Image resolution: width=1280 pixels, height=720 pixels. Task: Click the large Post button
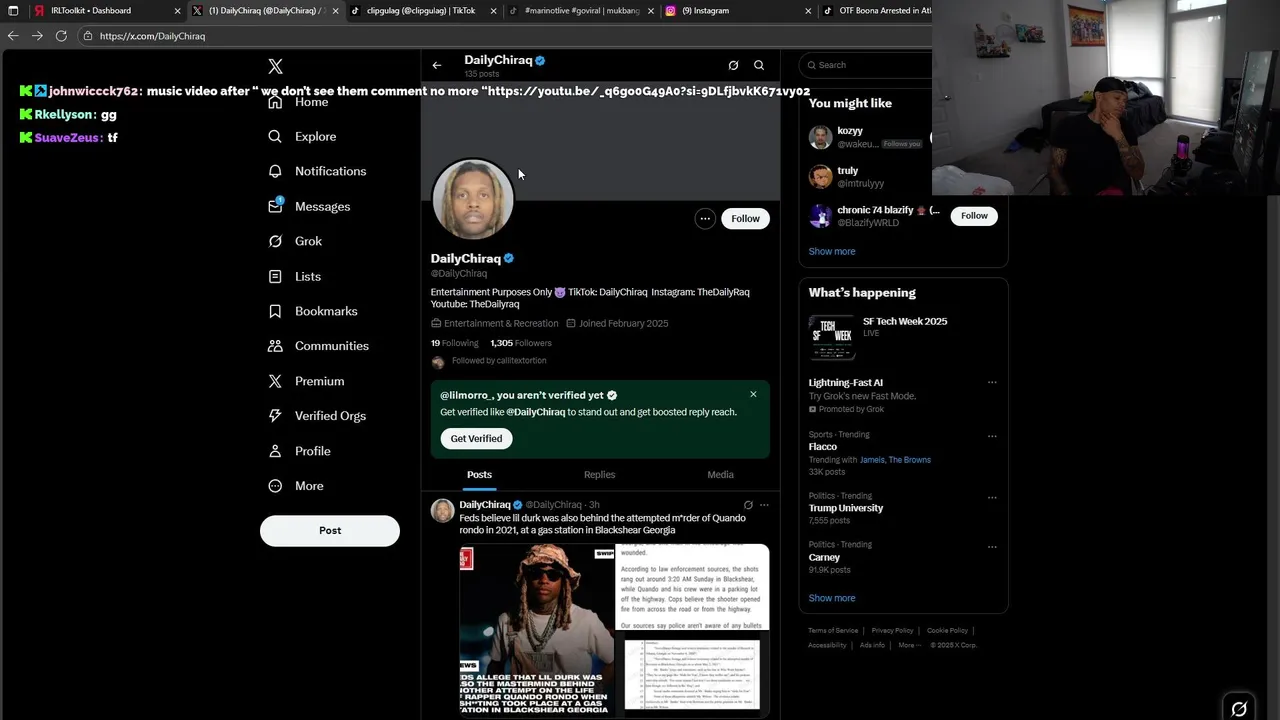point(330,531)
